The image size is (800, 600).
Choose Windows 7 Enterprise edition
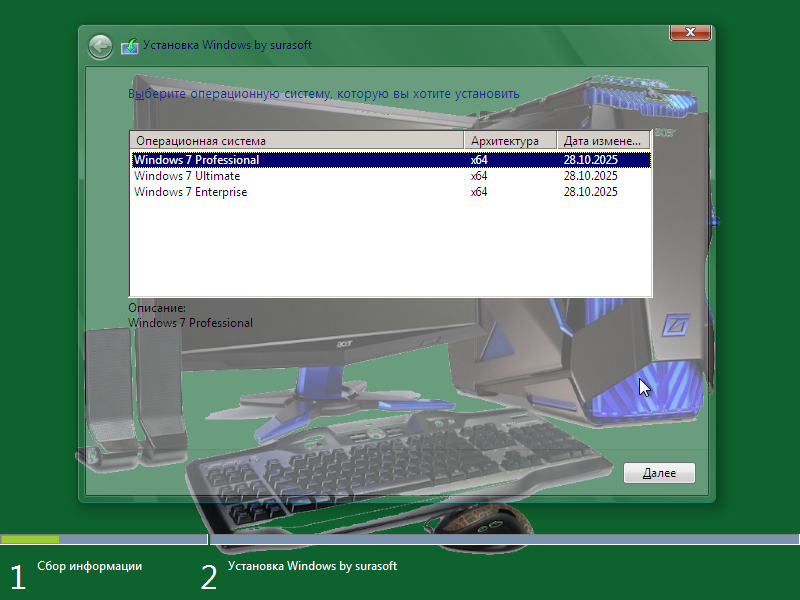pyautogui.click(x=190, y=192)
